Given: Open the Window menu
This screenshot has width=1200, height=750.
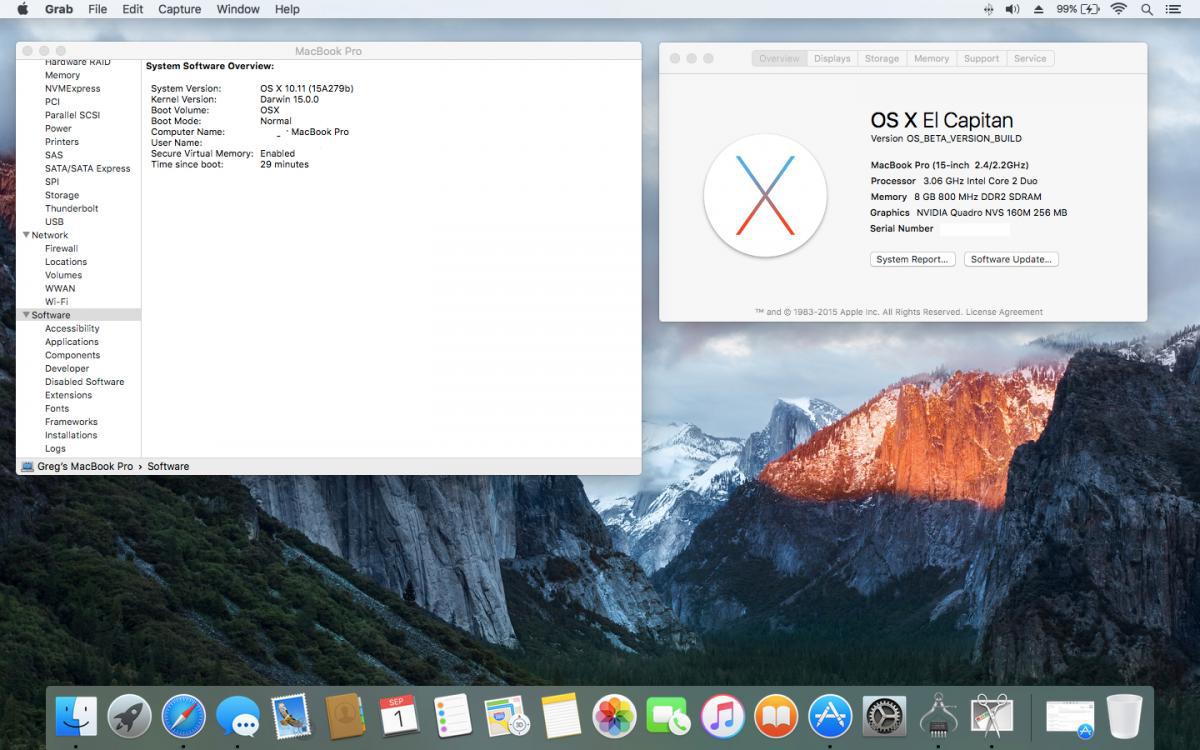Looking at the screenshot, I should click(x=238, y=9).
